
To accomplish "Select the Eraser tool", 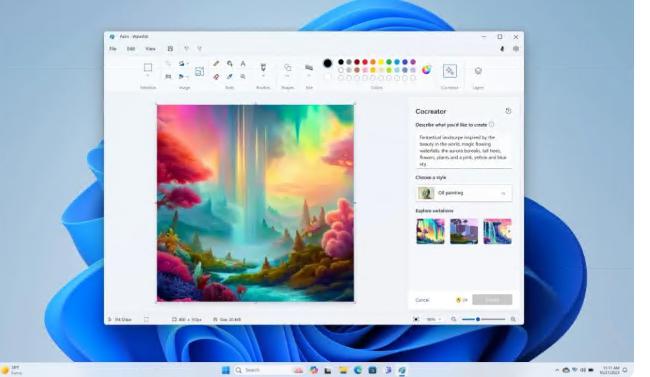I will coord(216,76).
